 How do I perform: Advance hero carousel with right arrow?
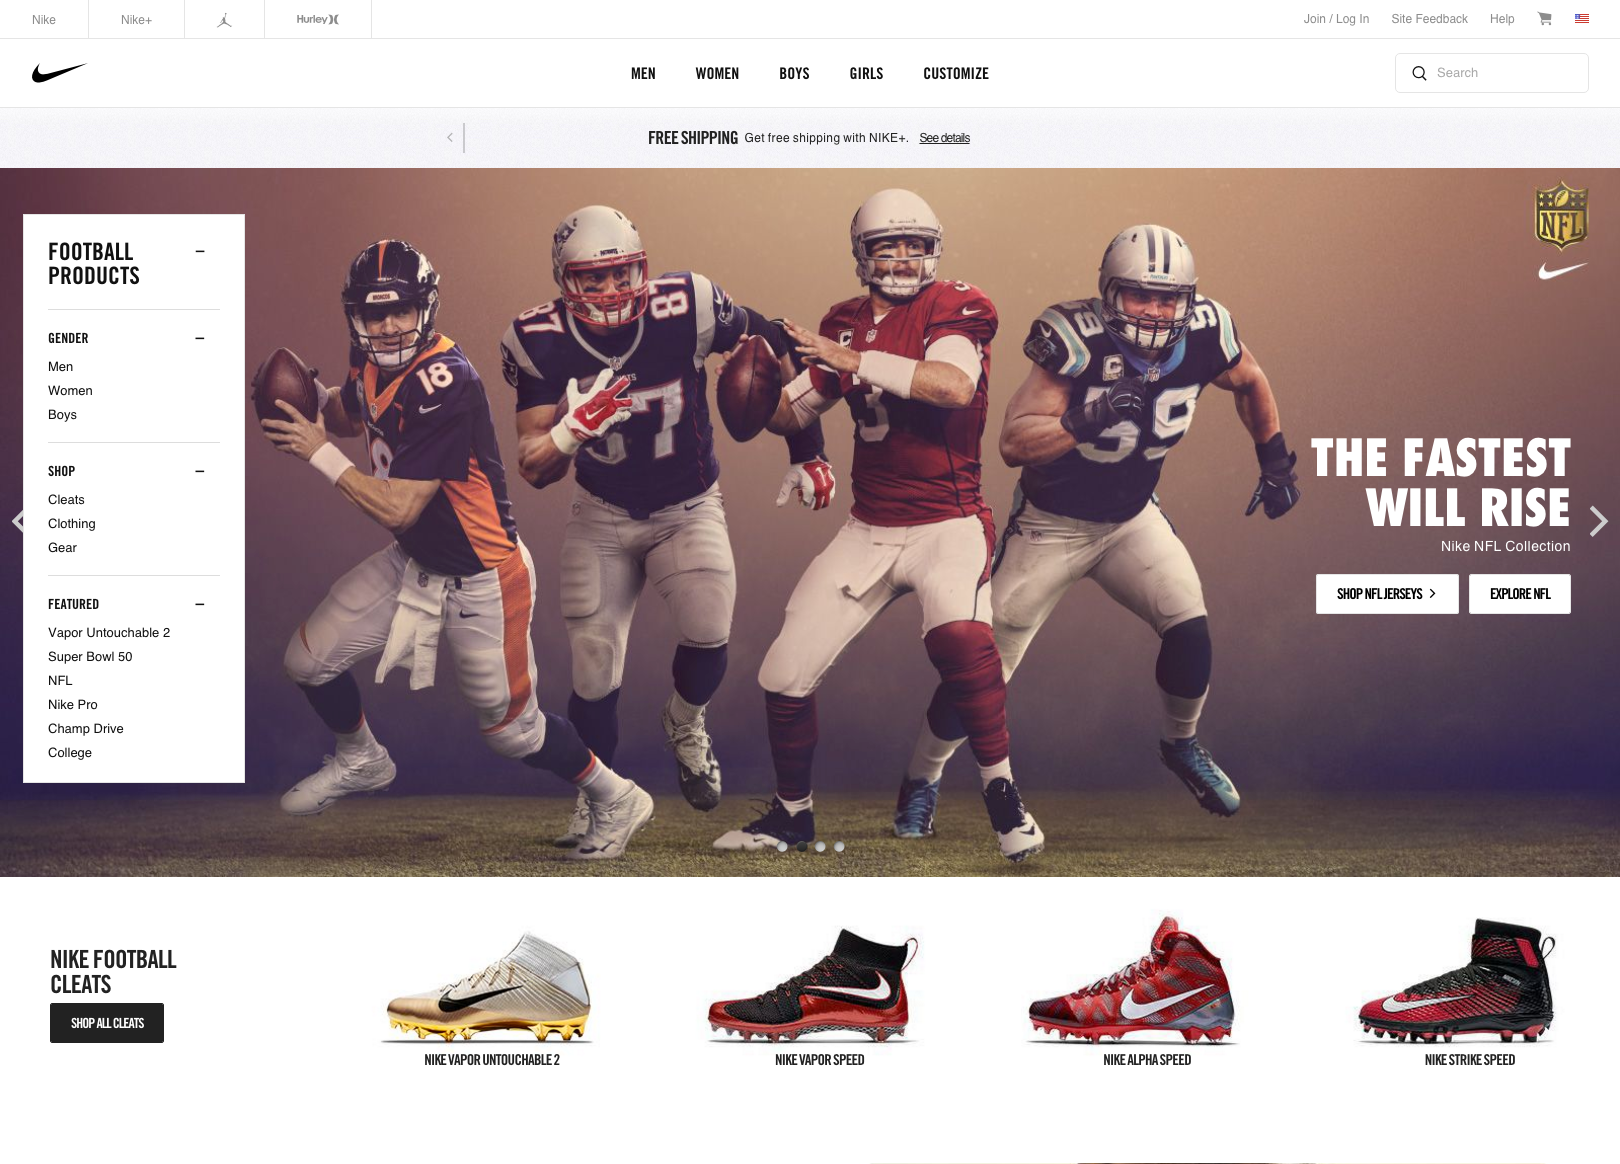(x=1598, y=521)
